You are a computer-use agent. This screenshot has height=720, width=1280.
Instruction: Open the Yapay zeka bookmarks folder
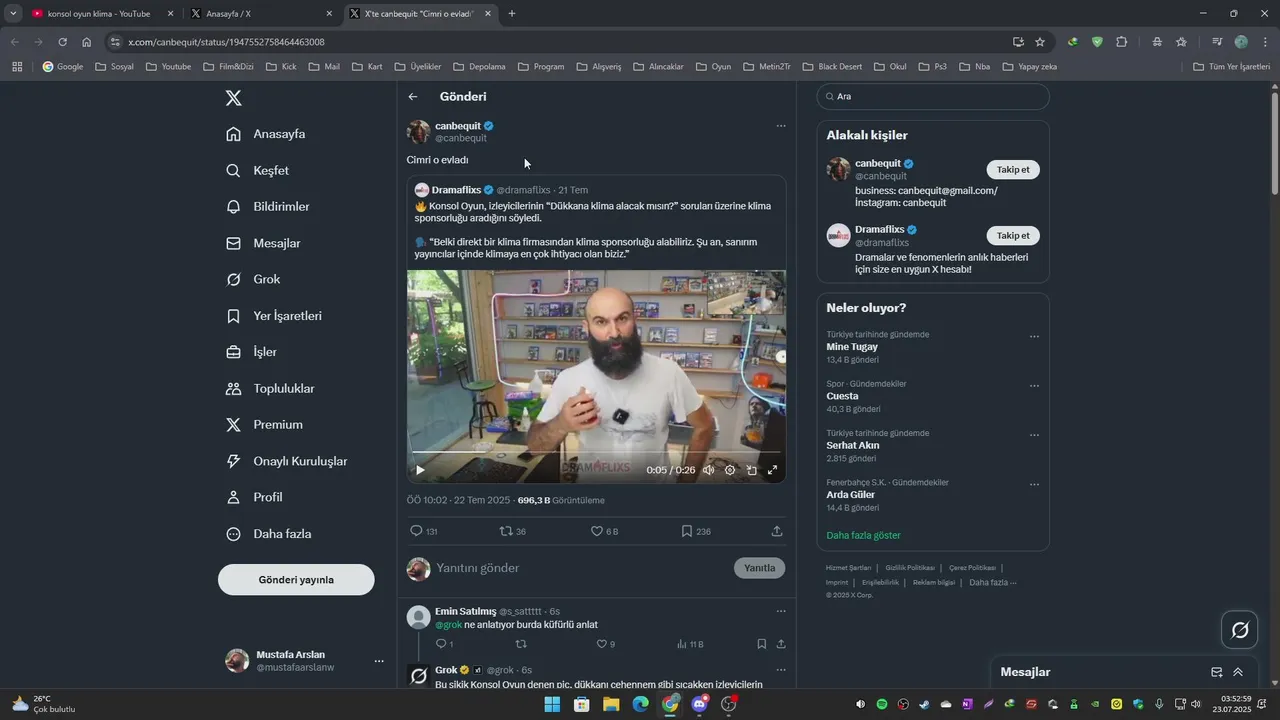coord(1029,67)
